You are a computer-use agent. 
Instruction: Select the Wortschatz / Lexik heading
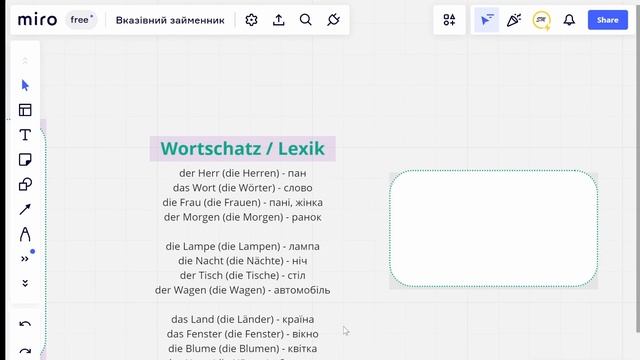242,149
